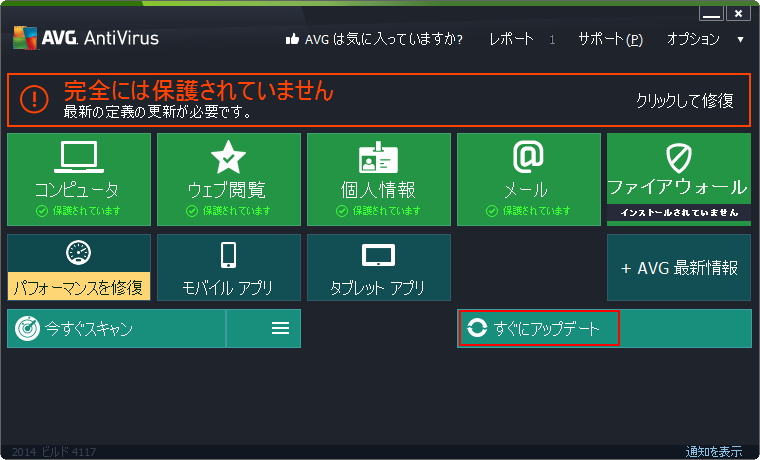Open scan options hamburger menu
Screen dimensions: 760x460
(280, 328)
